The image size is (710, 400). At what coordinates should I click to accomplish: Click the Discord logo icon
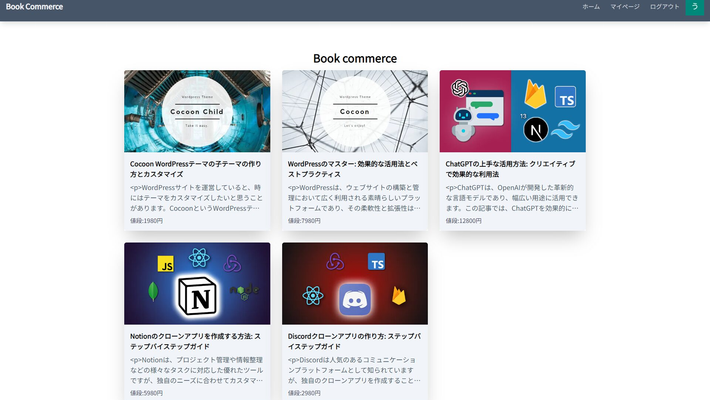pos(355,299)
